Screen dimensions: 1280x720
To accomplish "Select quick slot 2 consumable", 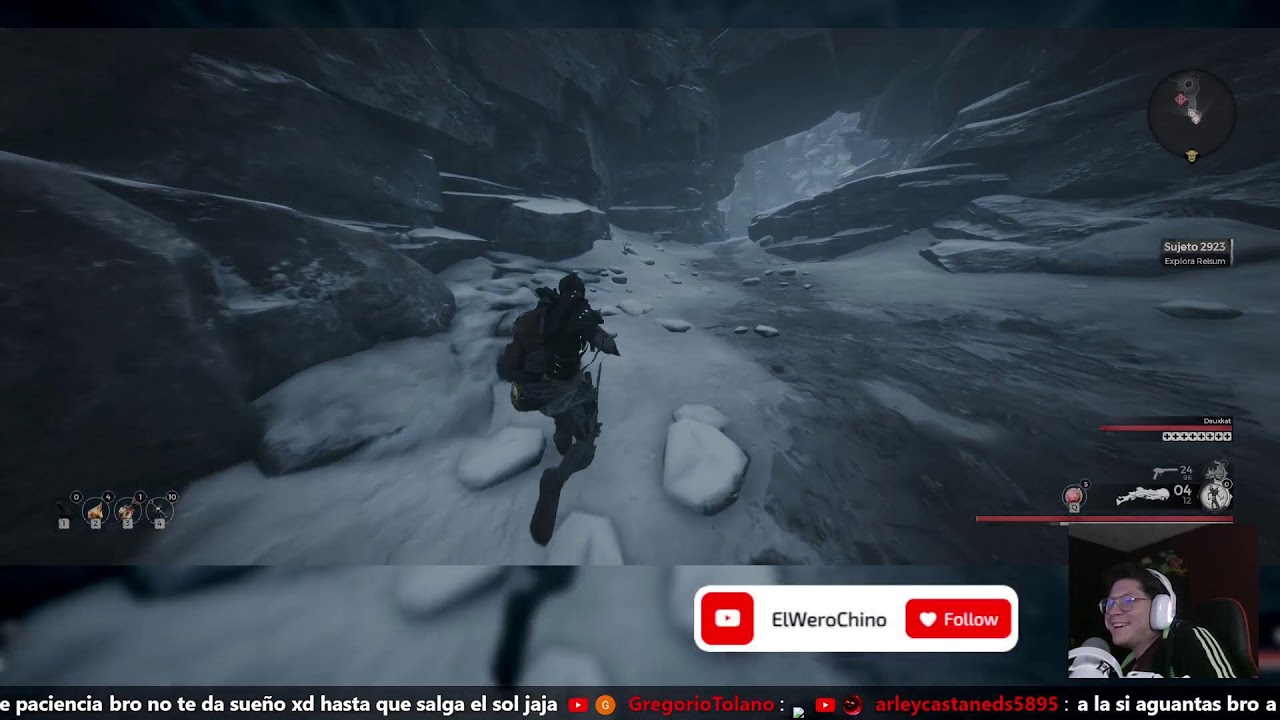I will click(96, 511).
